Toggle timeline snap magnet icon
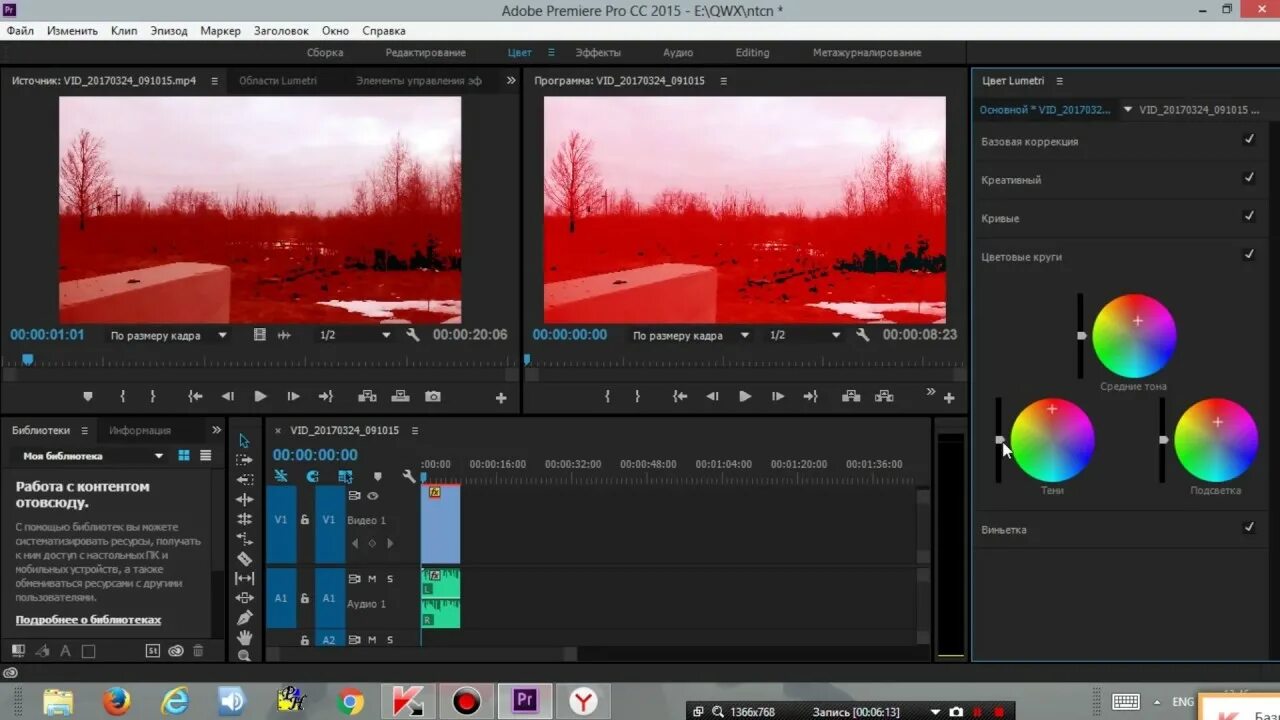This screenshot has width=1280, height=720. tap(313, 477)
